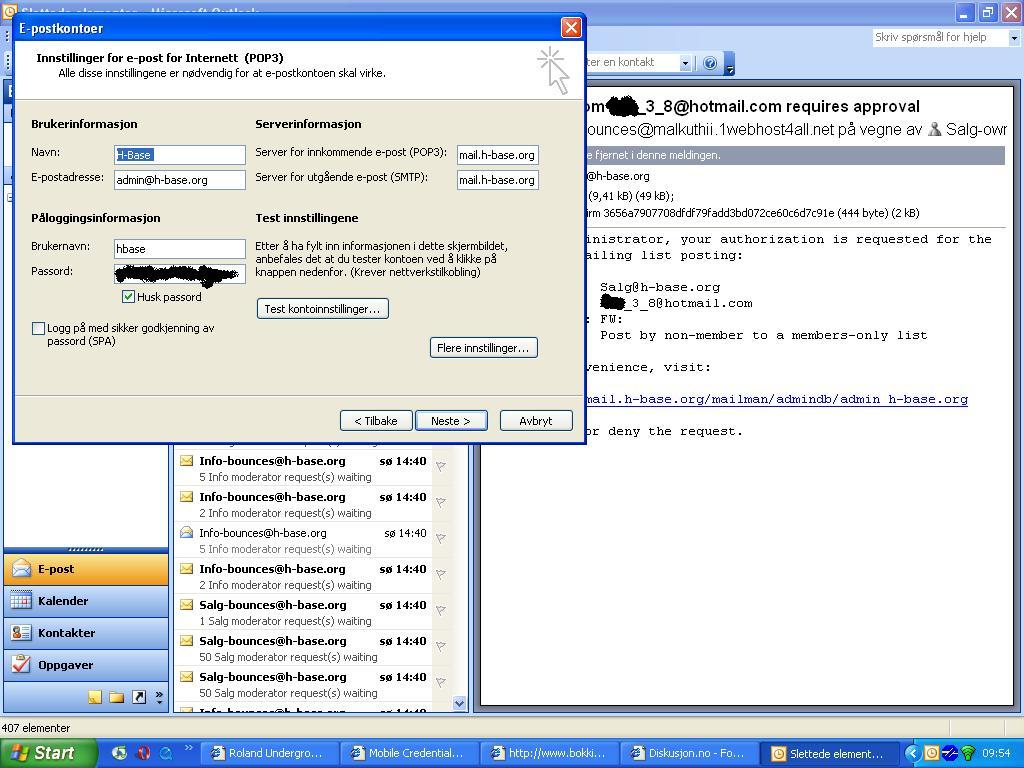Viewport: 1024px width, 768px height.
Task: Click the presence icon next to Salg-owner
Action: (x=935, y=129)
